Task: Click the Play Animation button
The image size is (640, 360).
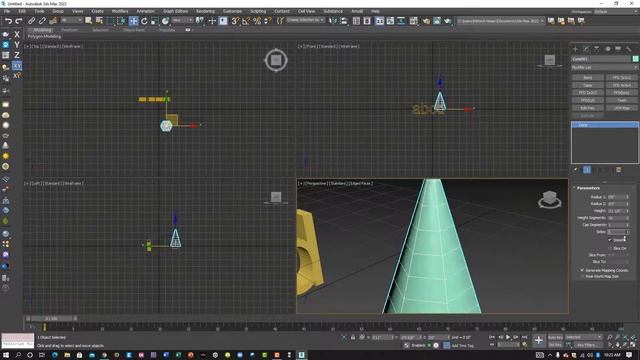Action: (508, 337)
